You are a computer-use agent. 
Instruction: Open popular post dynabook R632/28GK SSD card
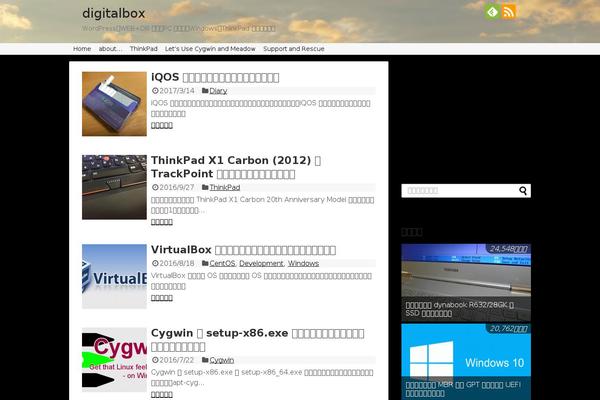tap(466, 283)
